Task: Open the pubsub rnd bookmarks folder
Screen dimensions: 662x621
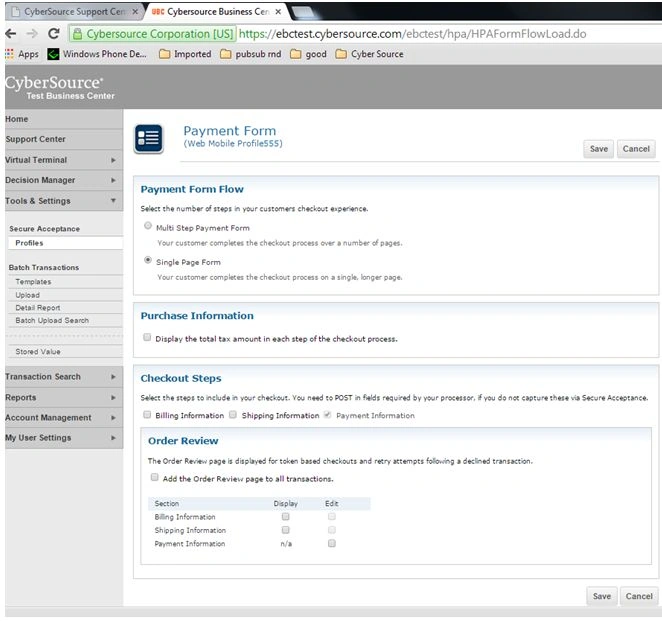Action: pyautogui.click(x=251, y=54)
